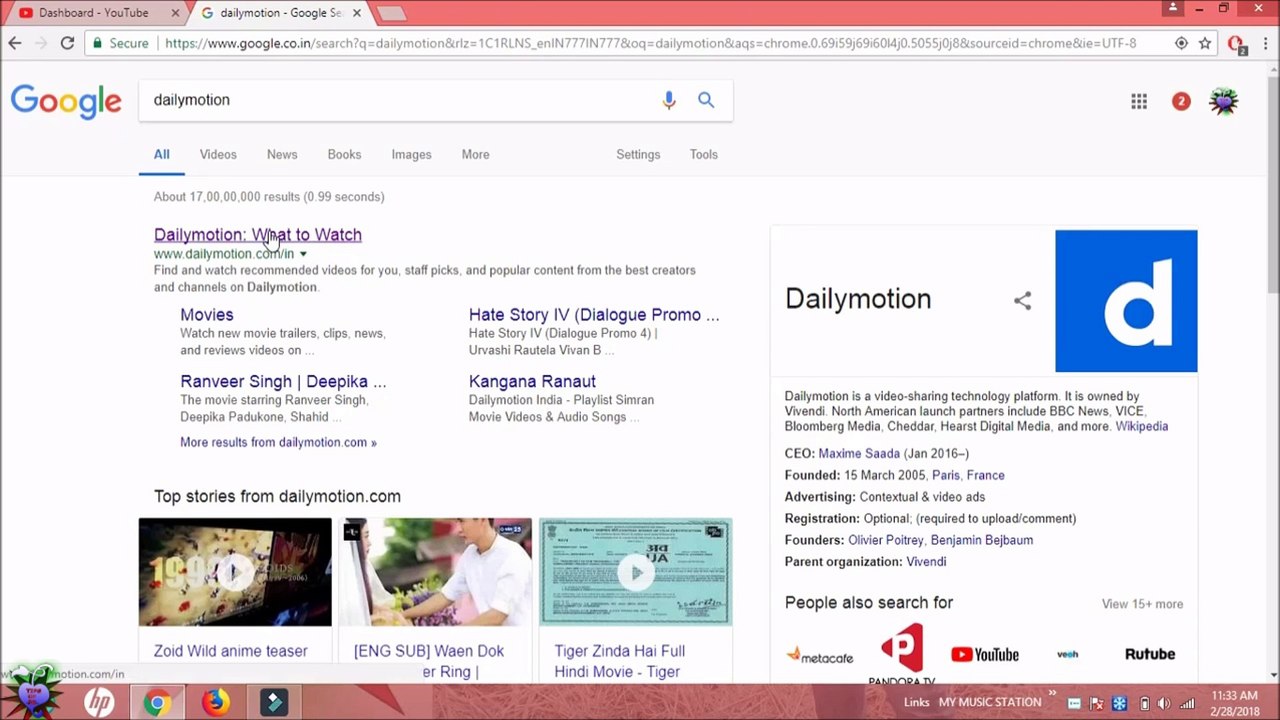This screenshot has width=1280, height=720.
Task: Open search Tools options
Action: (x=703, y=154)
